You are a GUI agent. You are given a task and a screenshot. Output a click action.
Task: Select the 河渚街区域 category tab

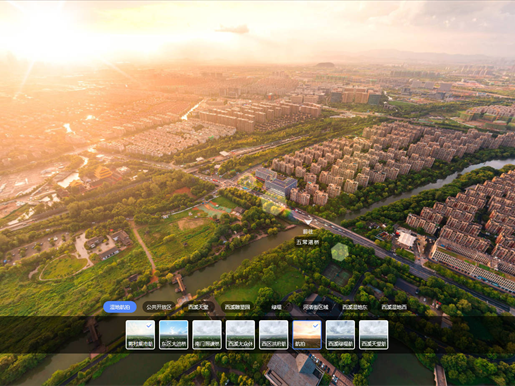(315, 307)
